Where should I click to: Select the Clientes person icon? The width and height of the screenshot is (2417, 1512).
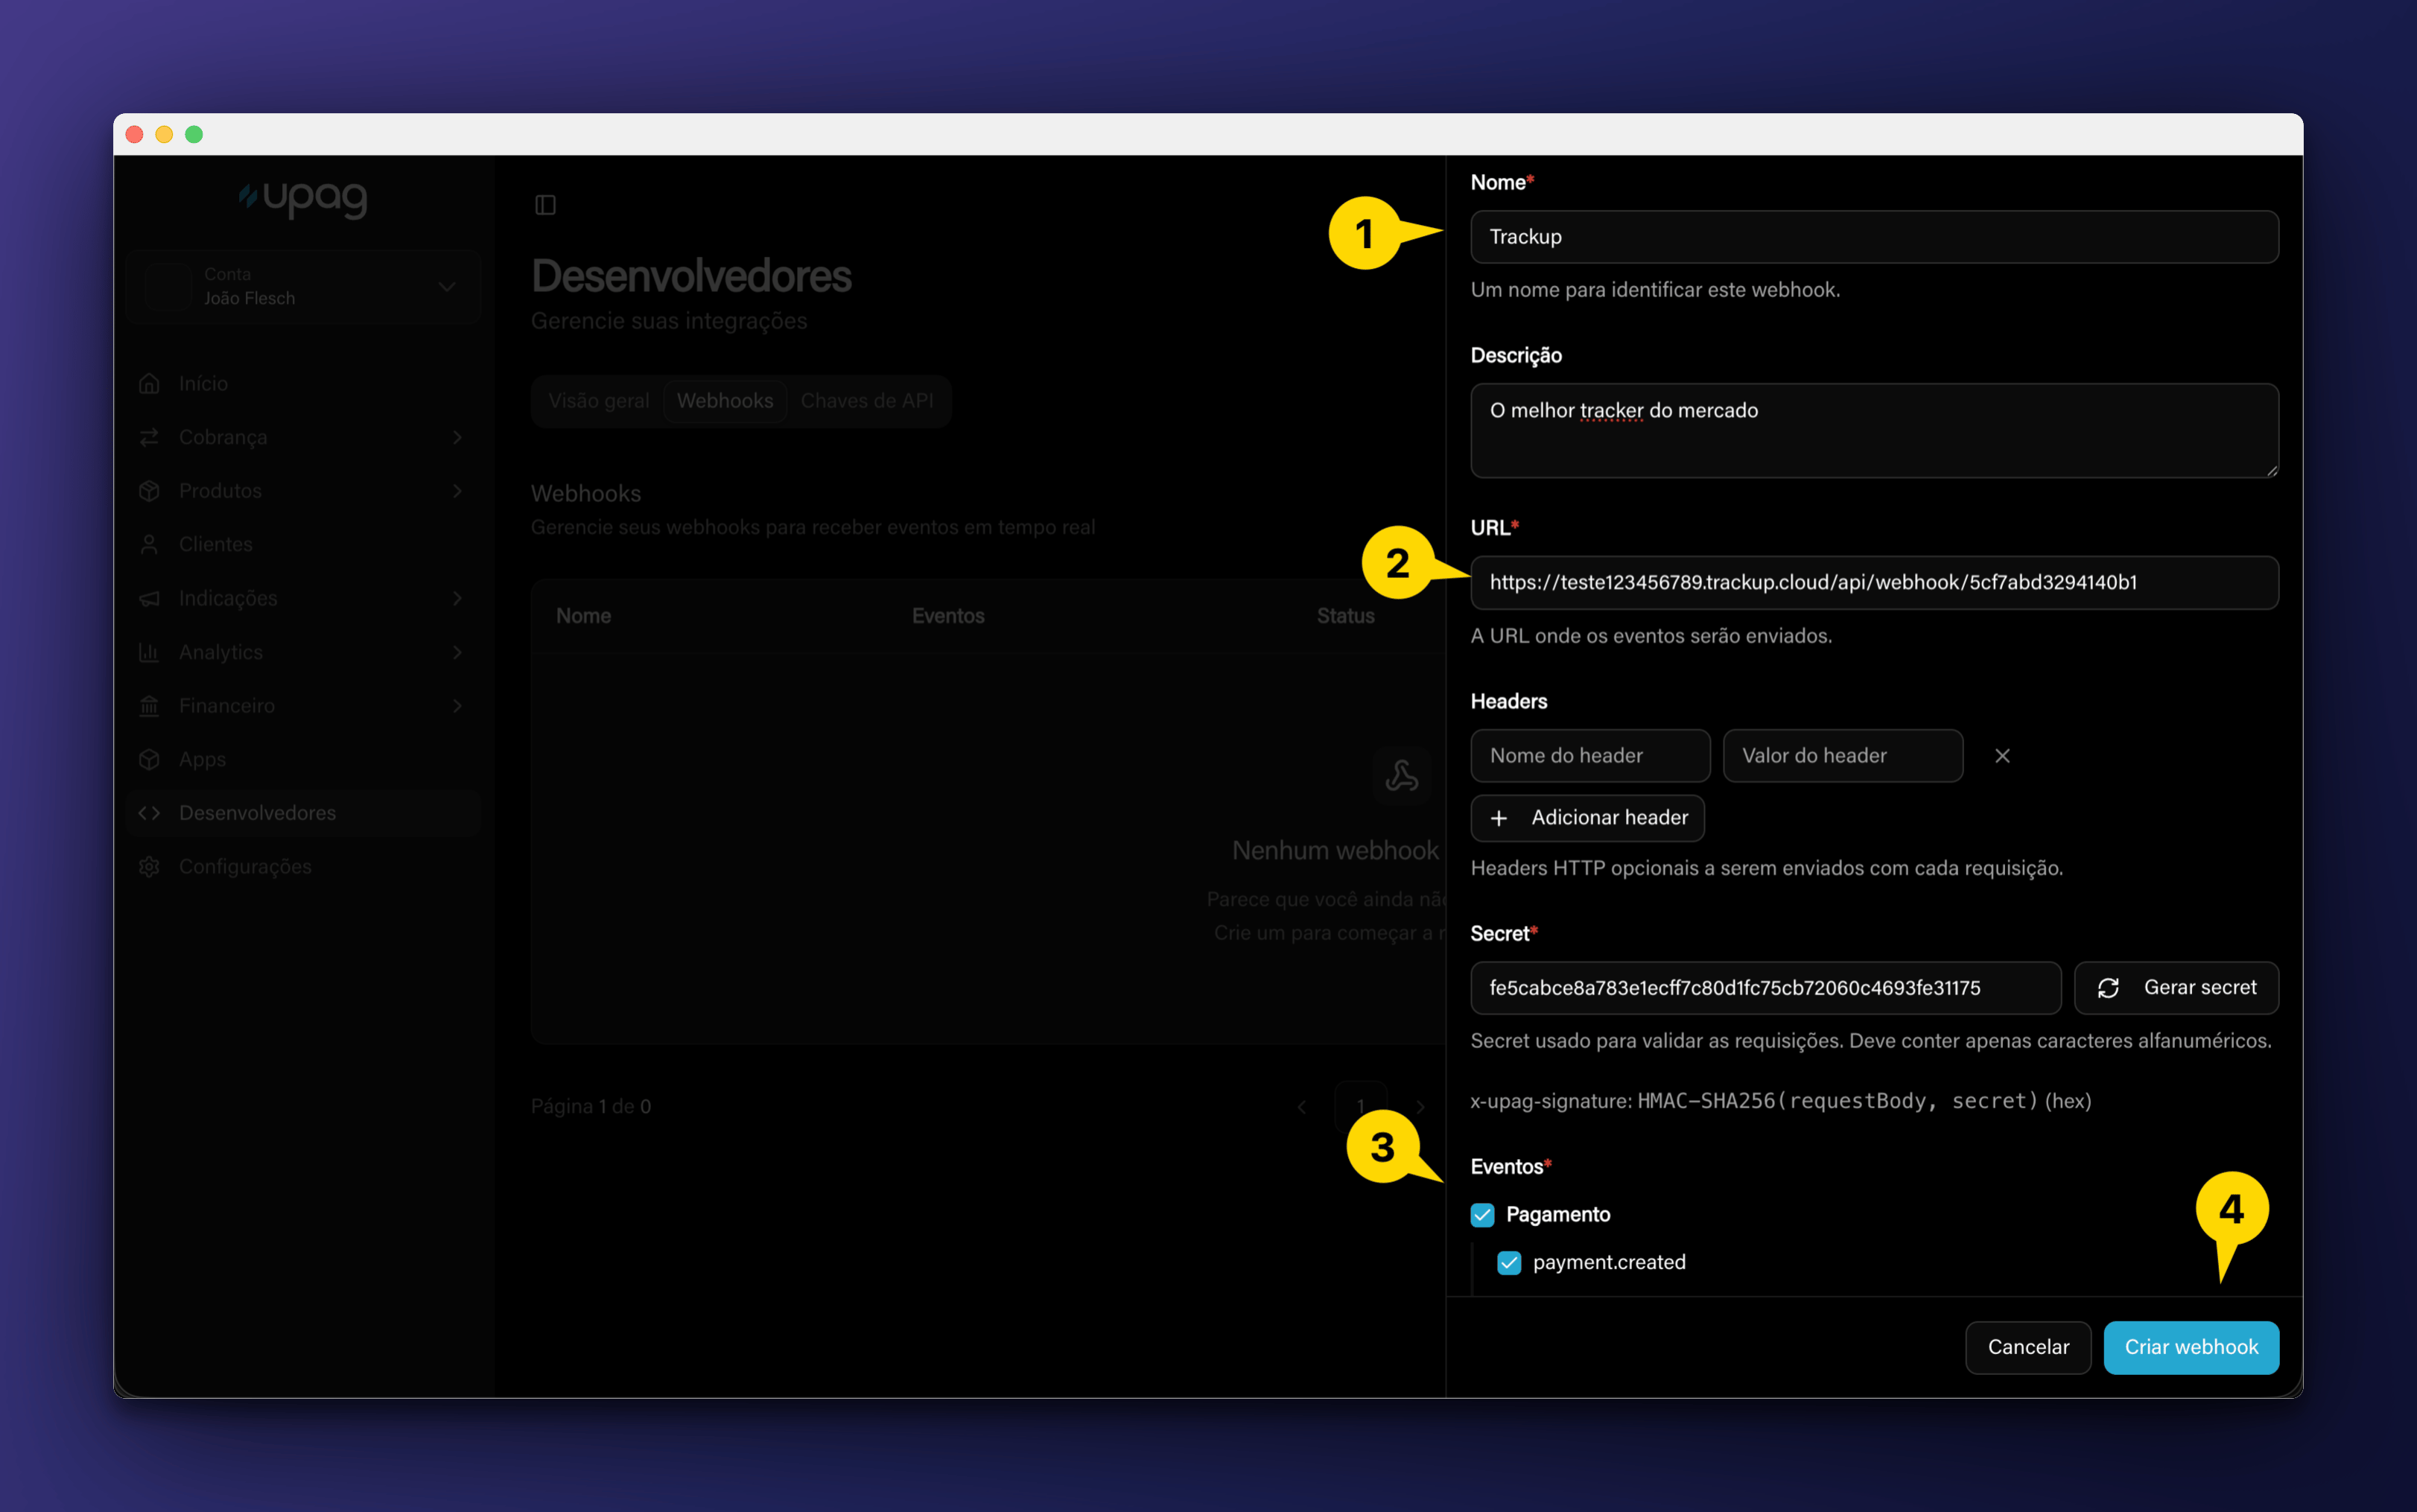149,544
